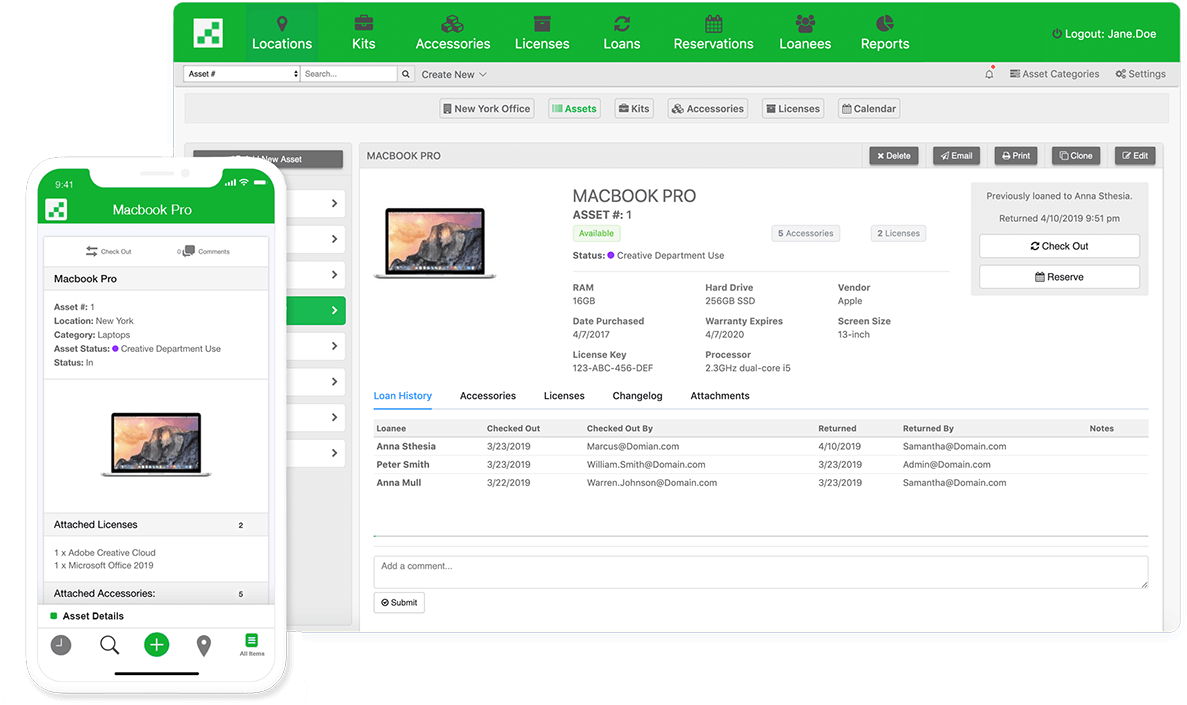Switch to the Attachments tab

tap(719, 396)
